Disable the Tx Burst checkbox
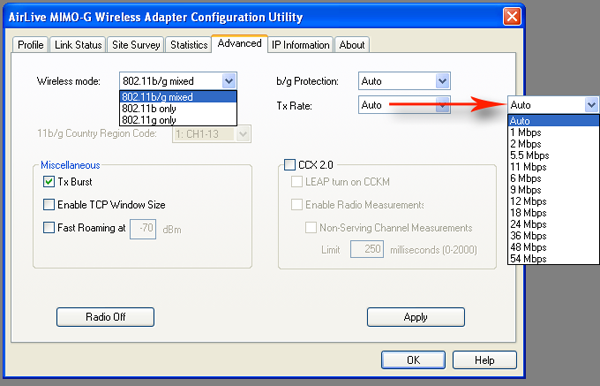This screenshot has height=386, width=600. point(49,182)
